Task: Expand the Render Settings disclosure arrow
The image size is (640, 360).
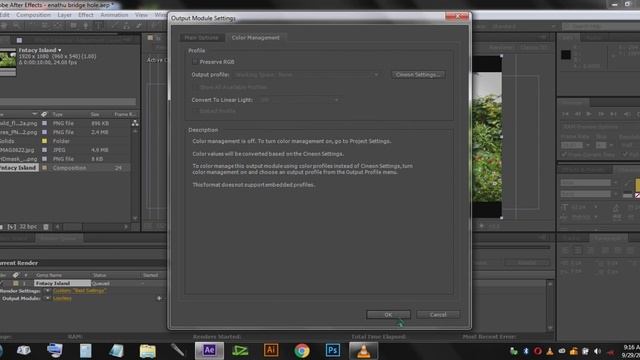Action: [47, 291]
